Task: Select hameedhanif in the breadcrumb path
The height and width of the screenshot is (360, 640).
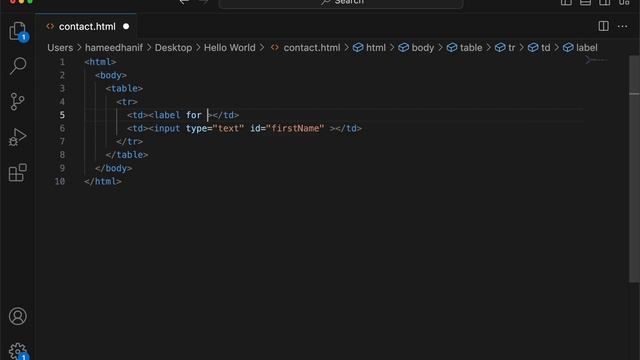Action: tap(114, 48)
